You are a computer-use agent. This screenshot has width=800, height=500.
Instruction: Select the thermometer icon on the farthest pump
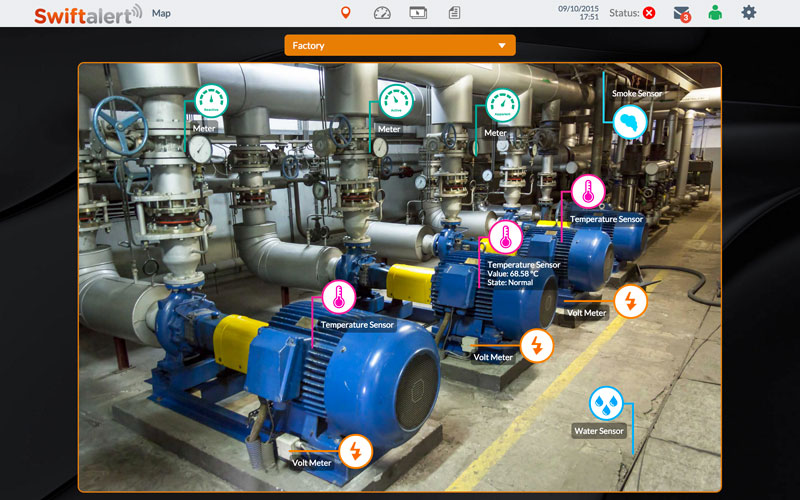588,191
